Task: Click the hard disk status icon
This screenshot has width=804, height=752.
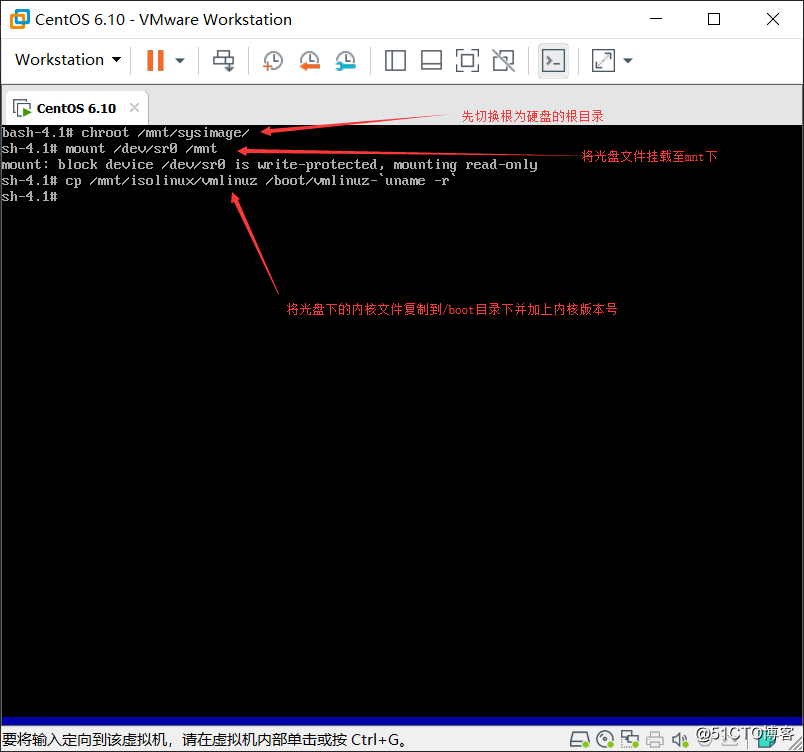Action: coord(580,740)
